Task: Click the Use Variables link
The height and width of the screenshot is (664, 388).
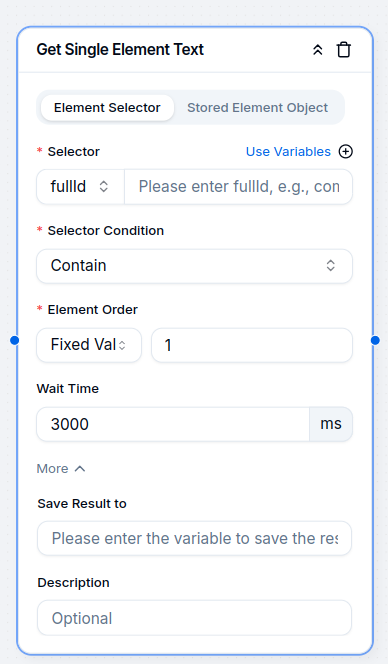Action: coord(288,152)
